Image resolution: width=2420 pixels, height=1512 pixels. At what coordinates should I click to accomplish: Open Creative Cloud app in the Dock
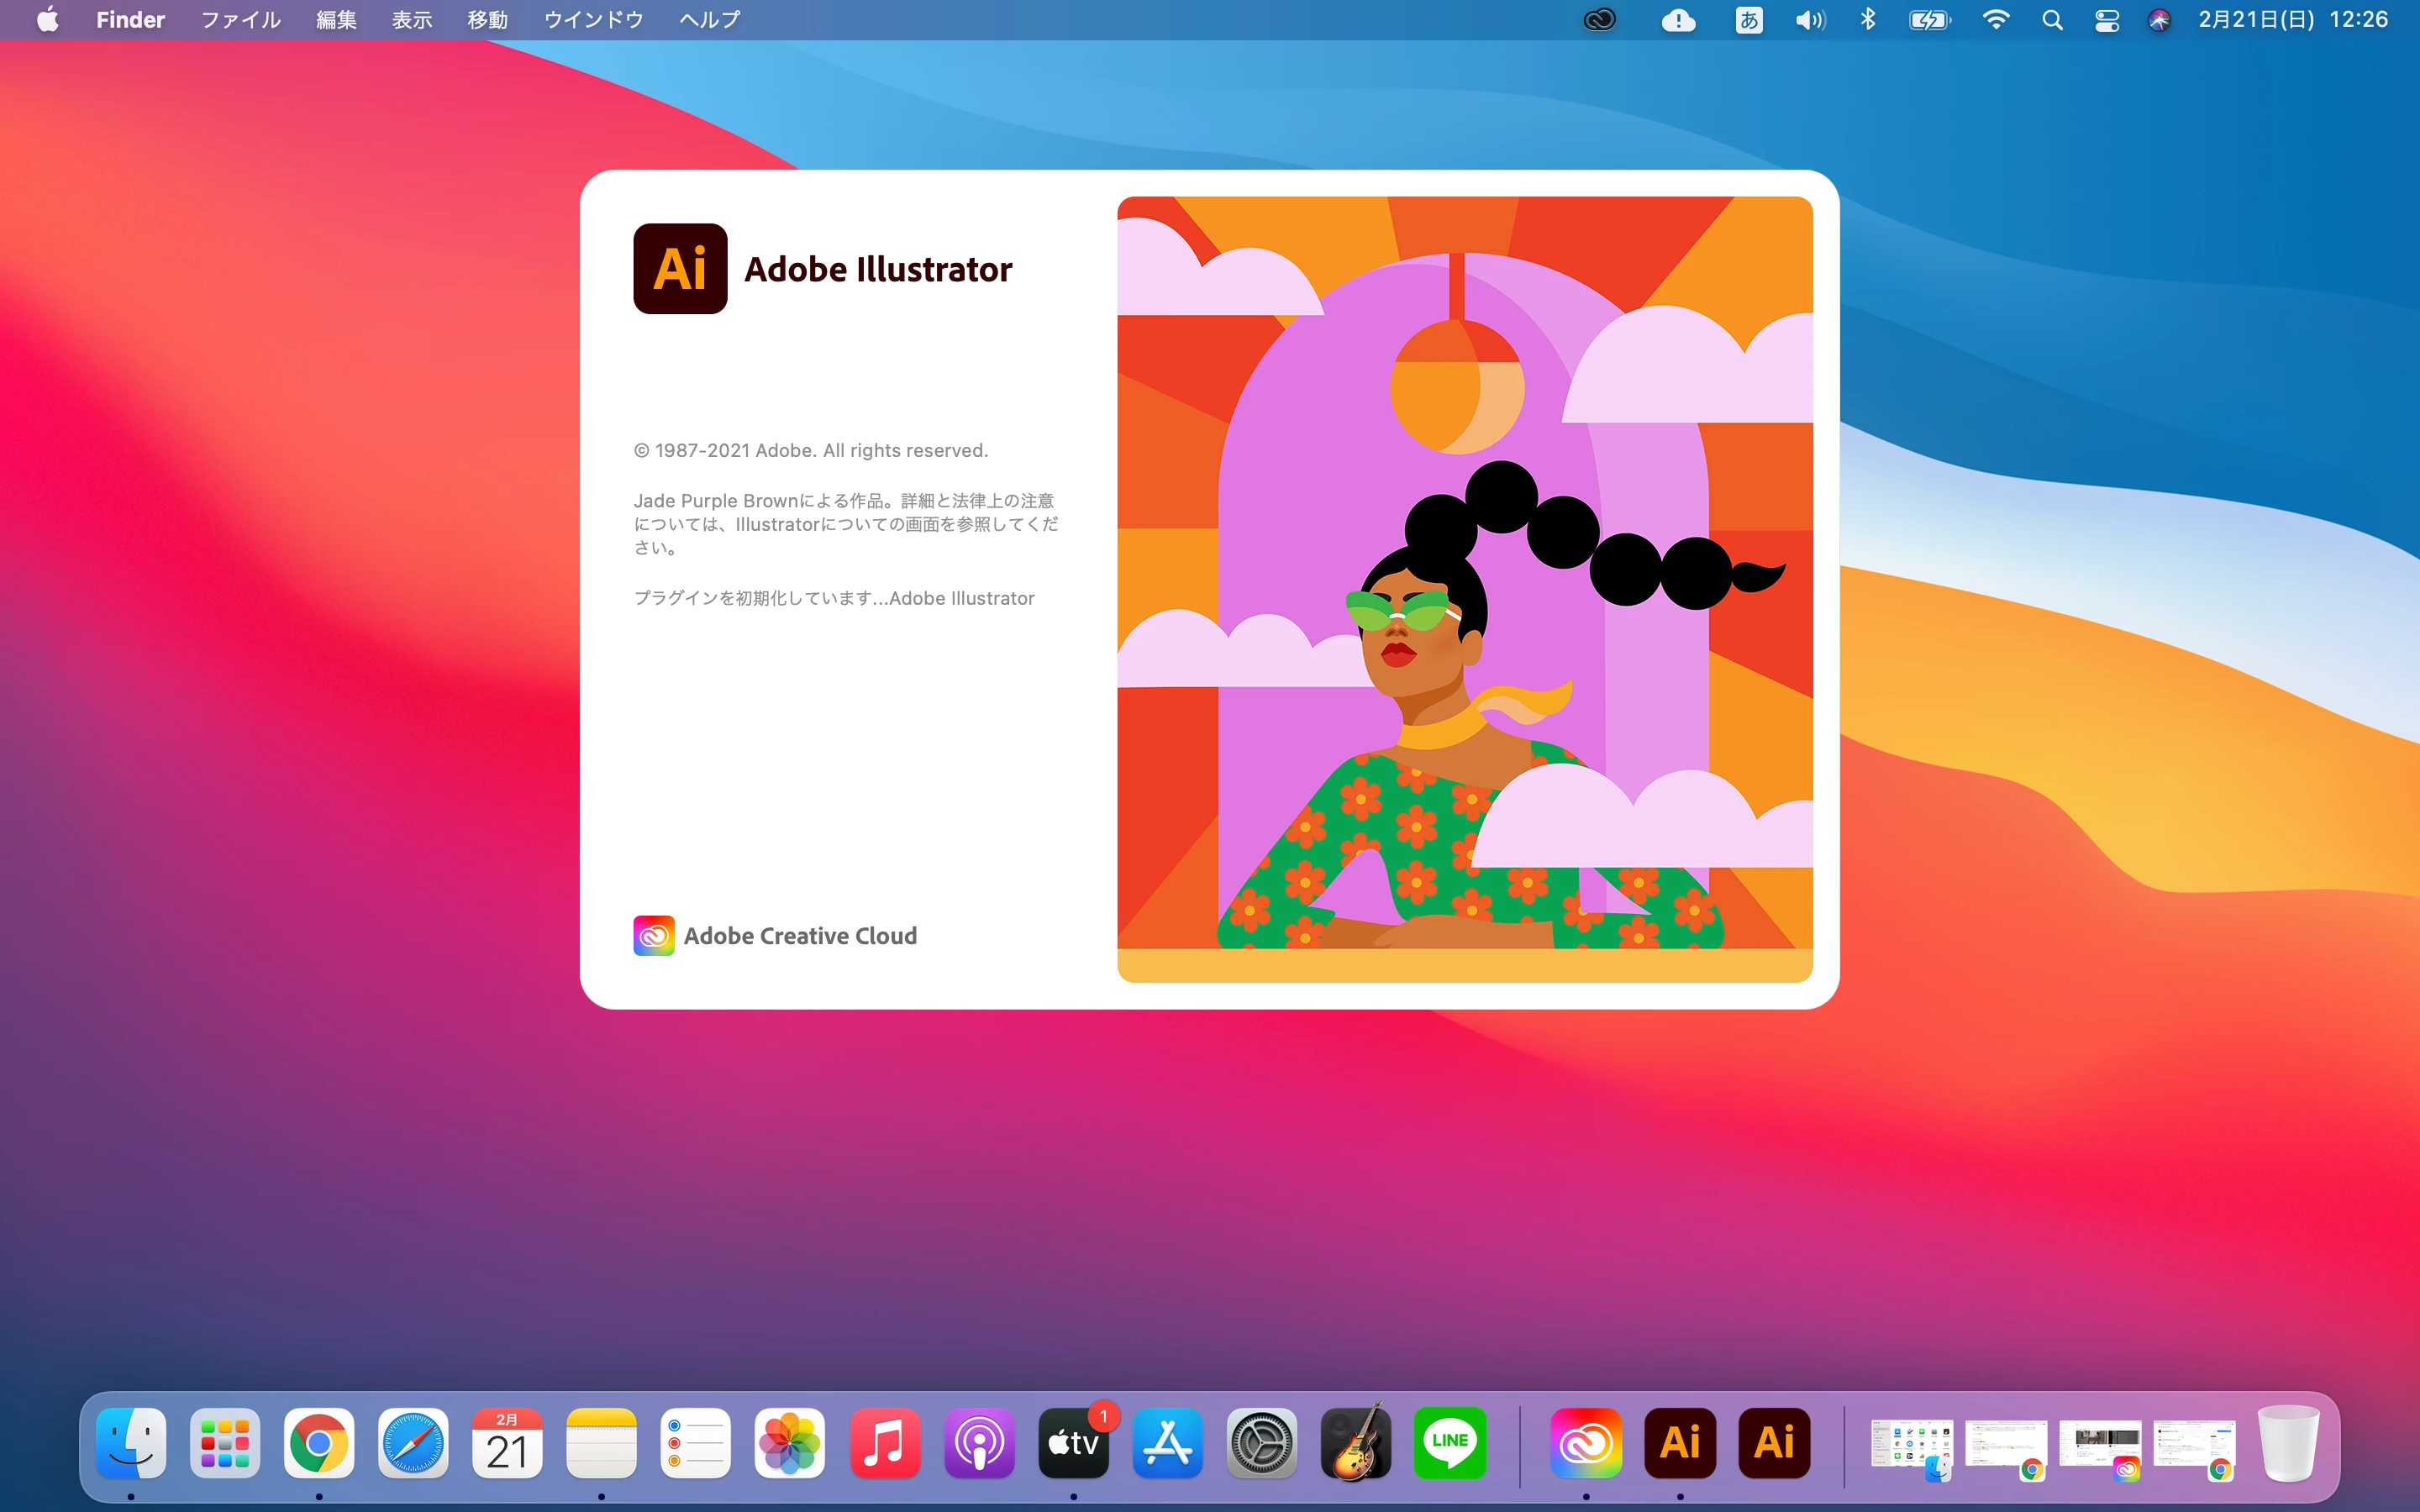pyautogui.click(x=1585, y=1443)
